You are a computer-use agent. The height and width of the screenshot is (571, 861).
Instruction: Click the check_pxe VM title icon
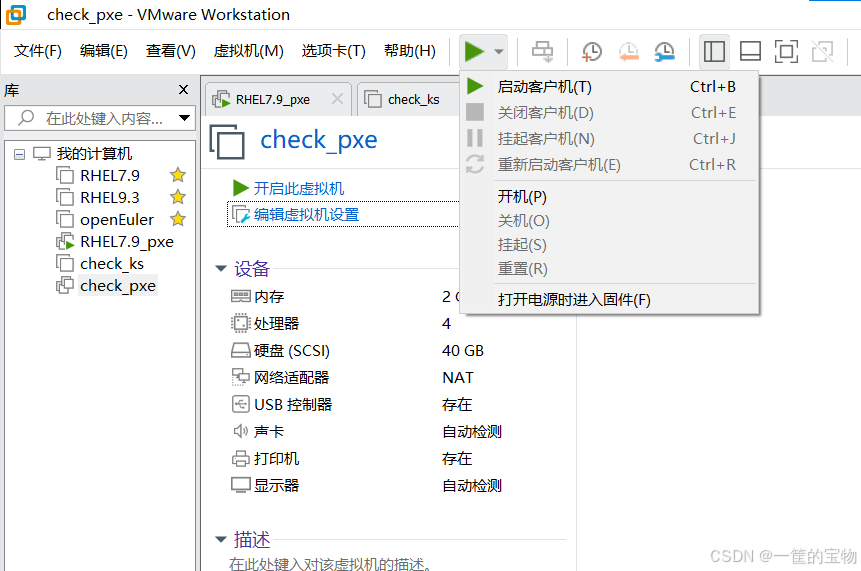227,142
